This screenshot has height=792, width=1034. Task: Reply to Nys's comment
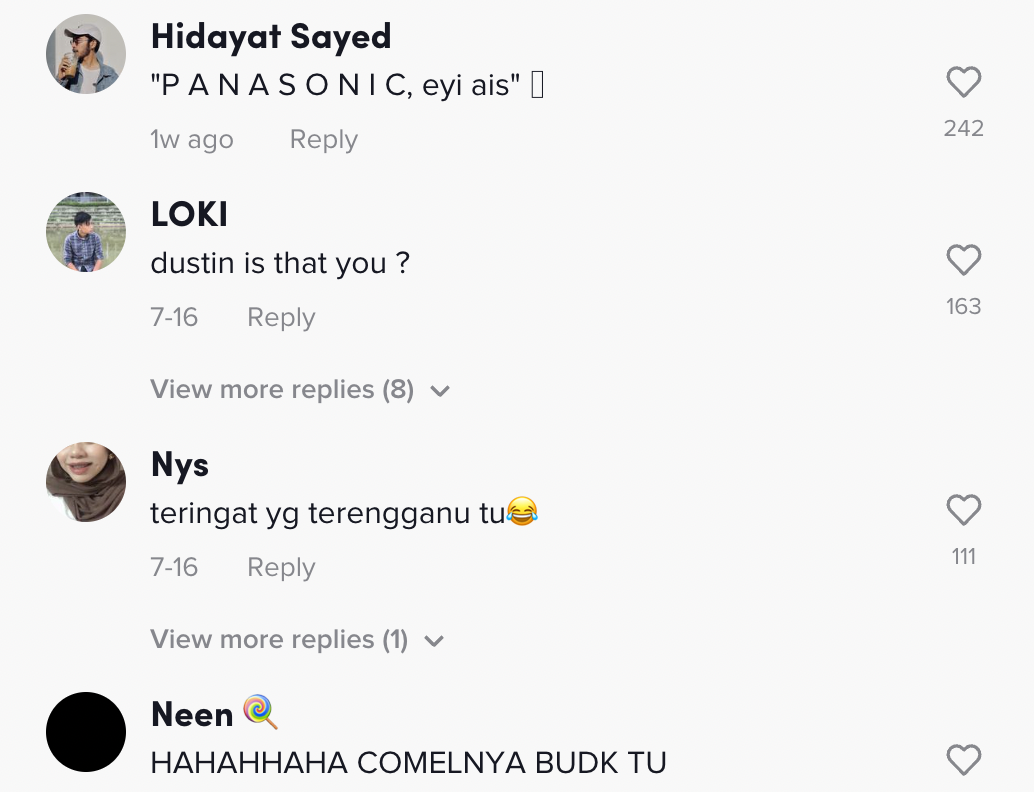point(282,567)
